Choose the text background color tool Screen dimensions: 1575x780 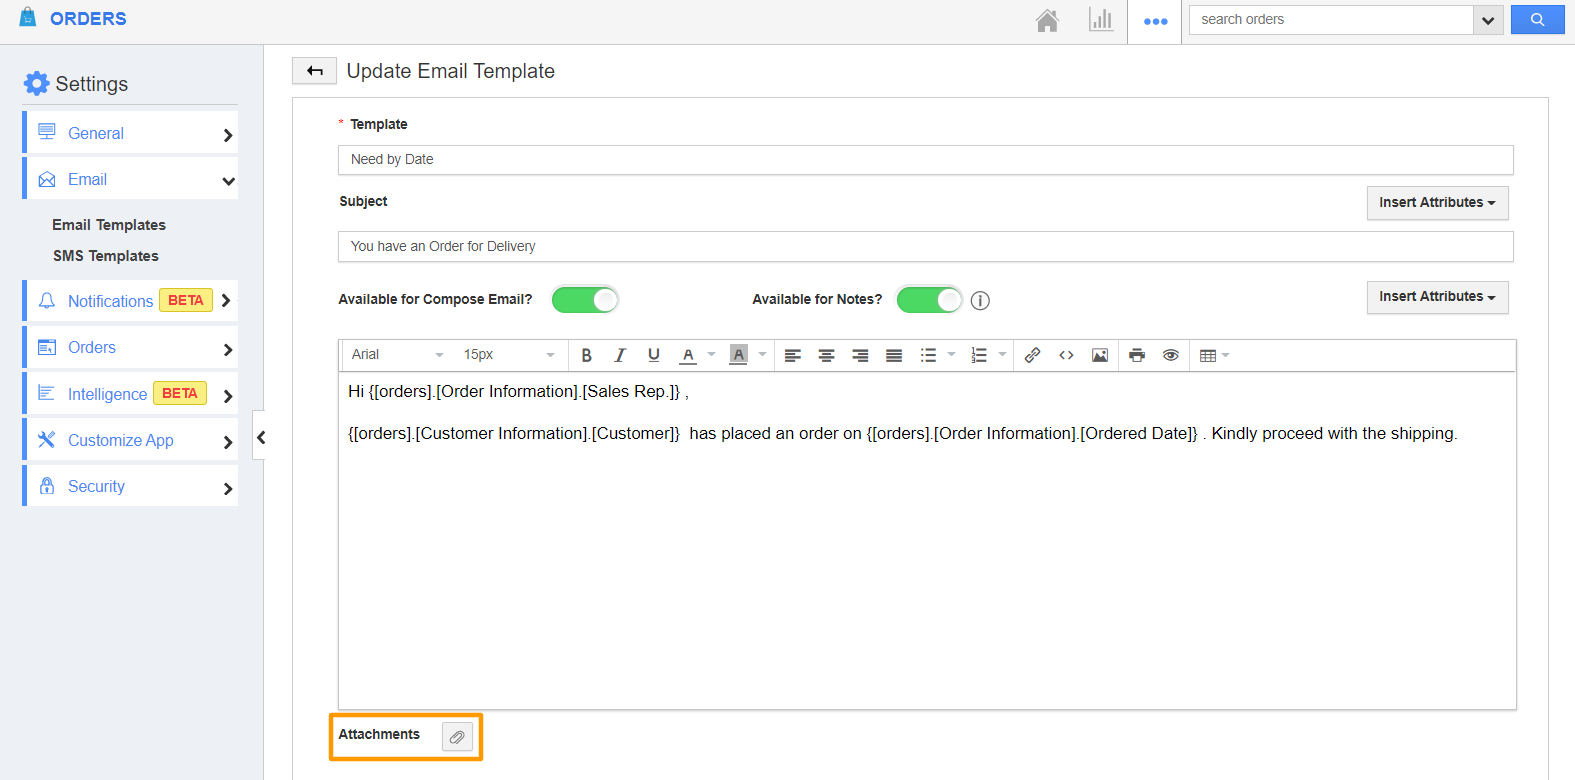coord(739,355)
